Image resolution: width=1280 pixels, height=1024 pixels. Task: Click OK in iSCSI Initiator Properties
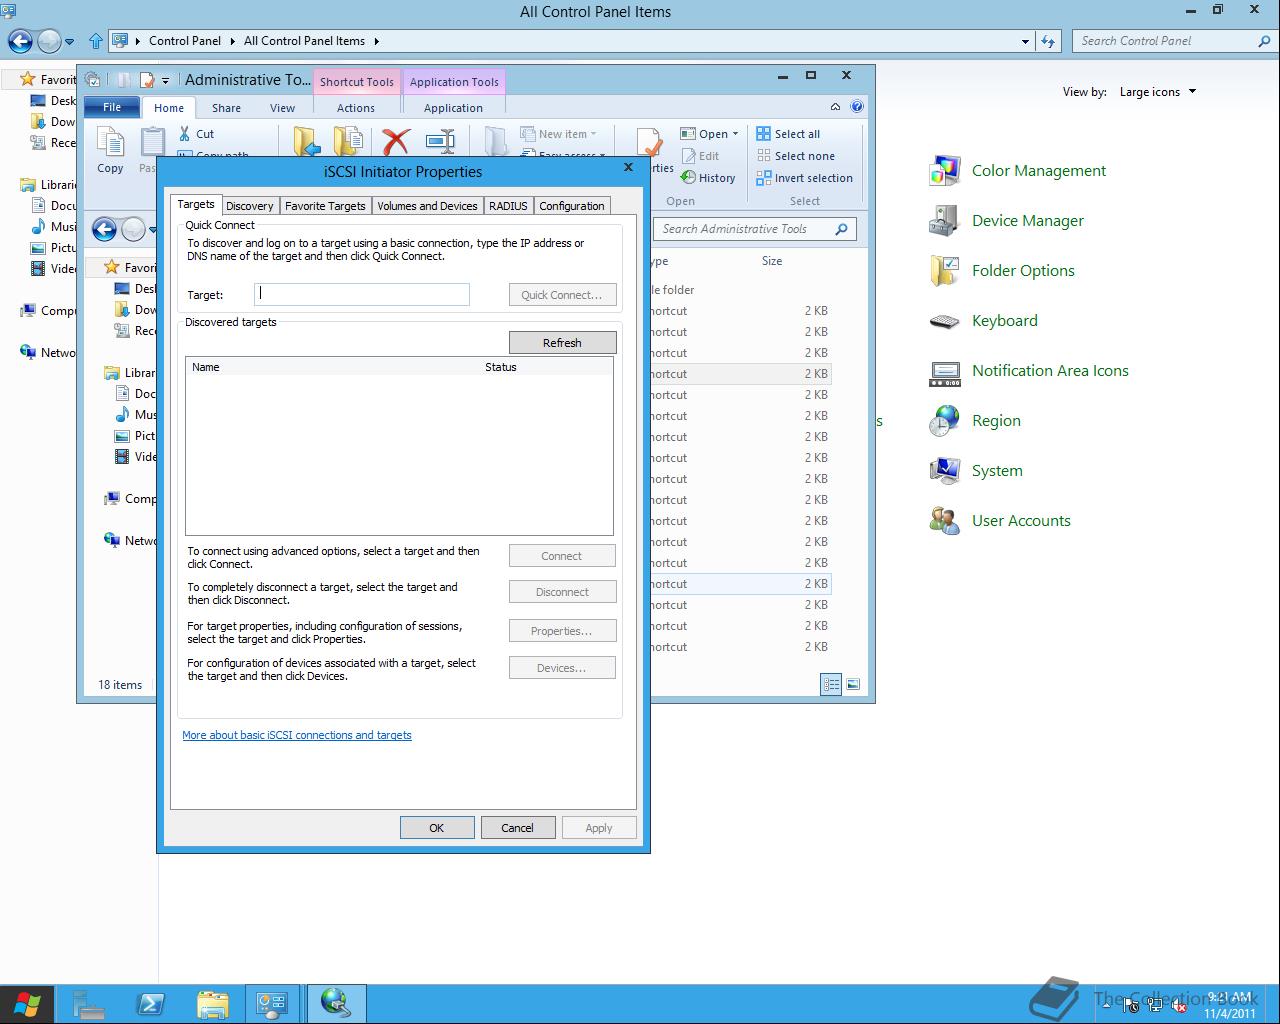click(437, 828)
